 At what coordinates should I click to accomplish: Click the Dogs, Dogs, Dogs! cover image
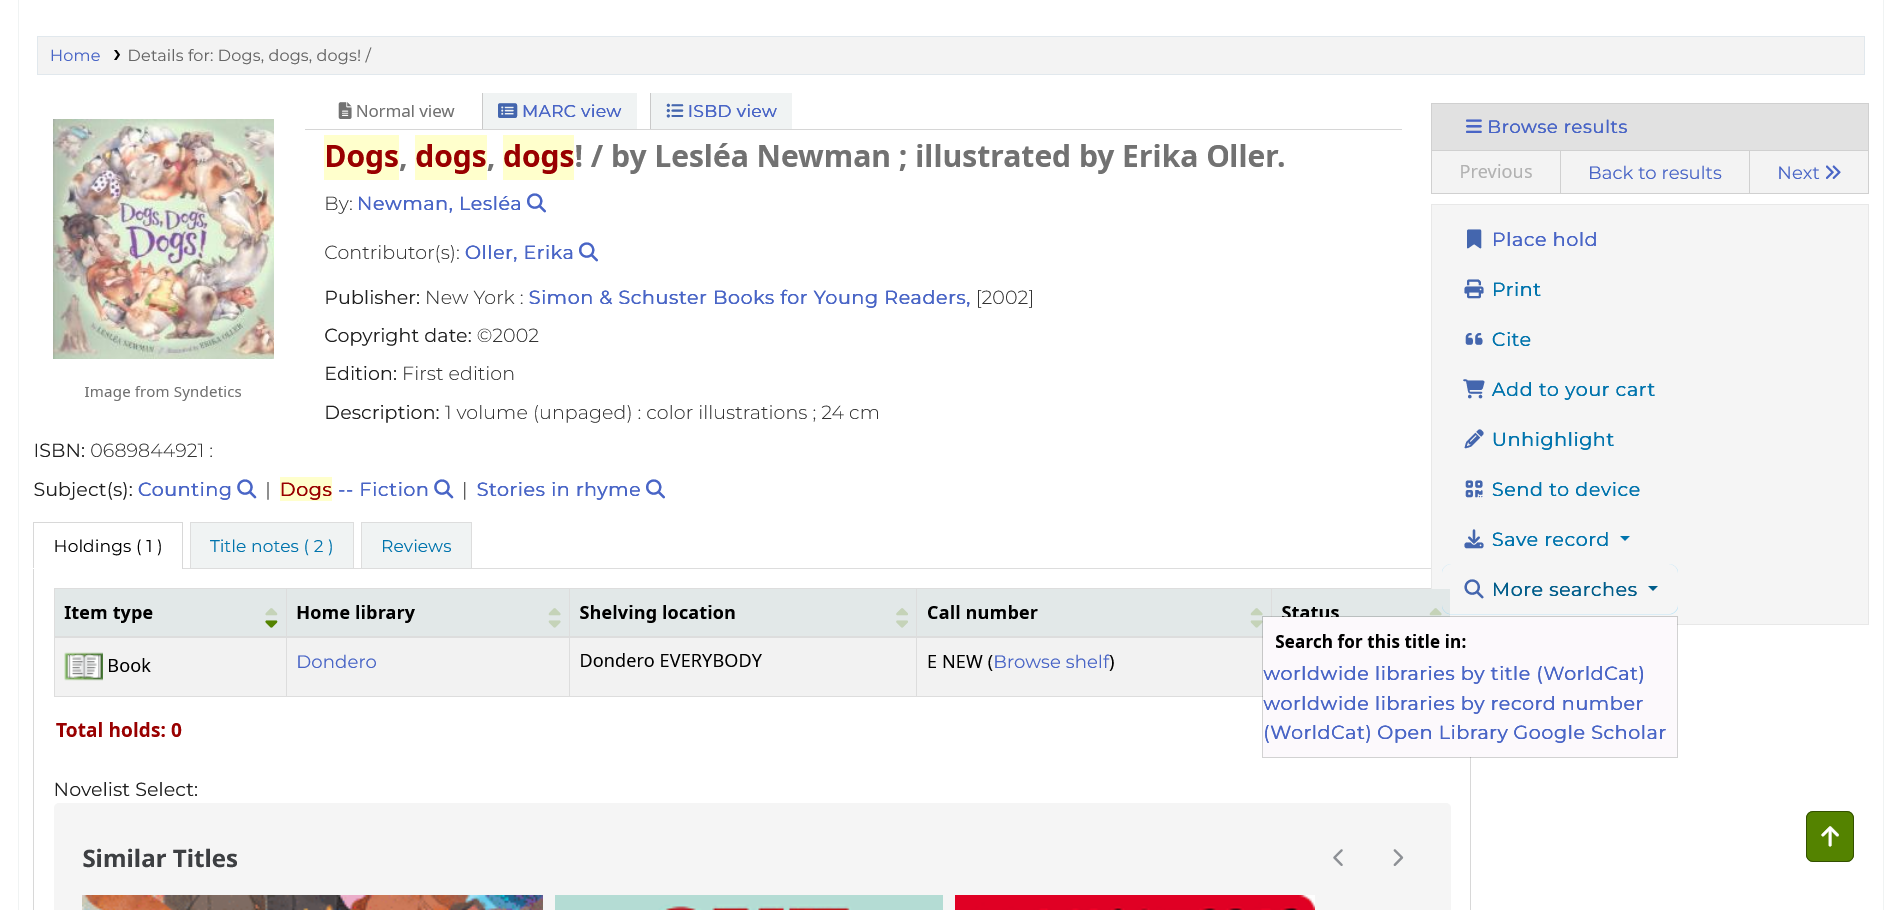point(163,239)
